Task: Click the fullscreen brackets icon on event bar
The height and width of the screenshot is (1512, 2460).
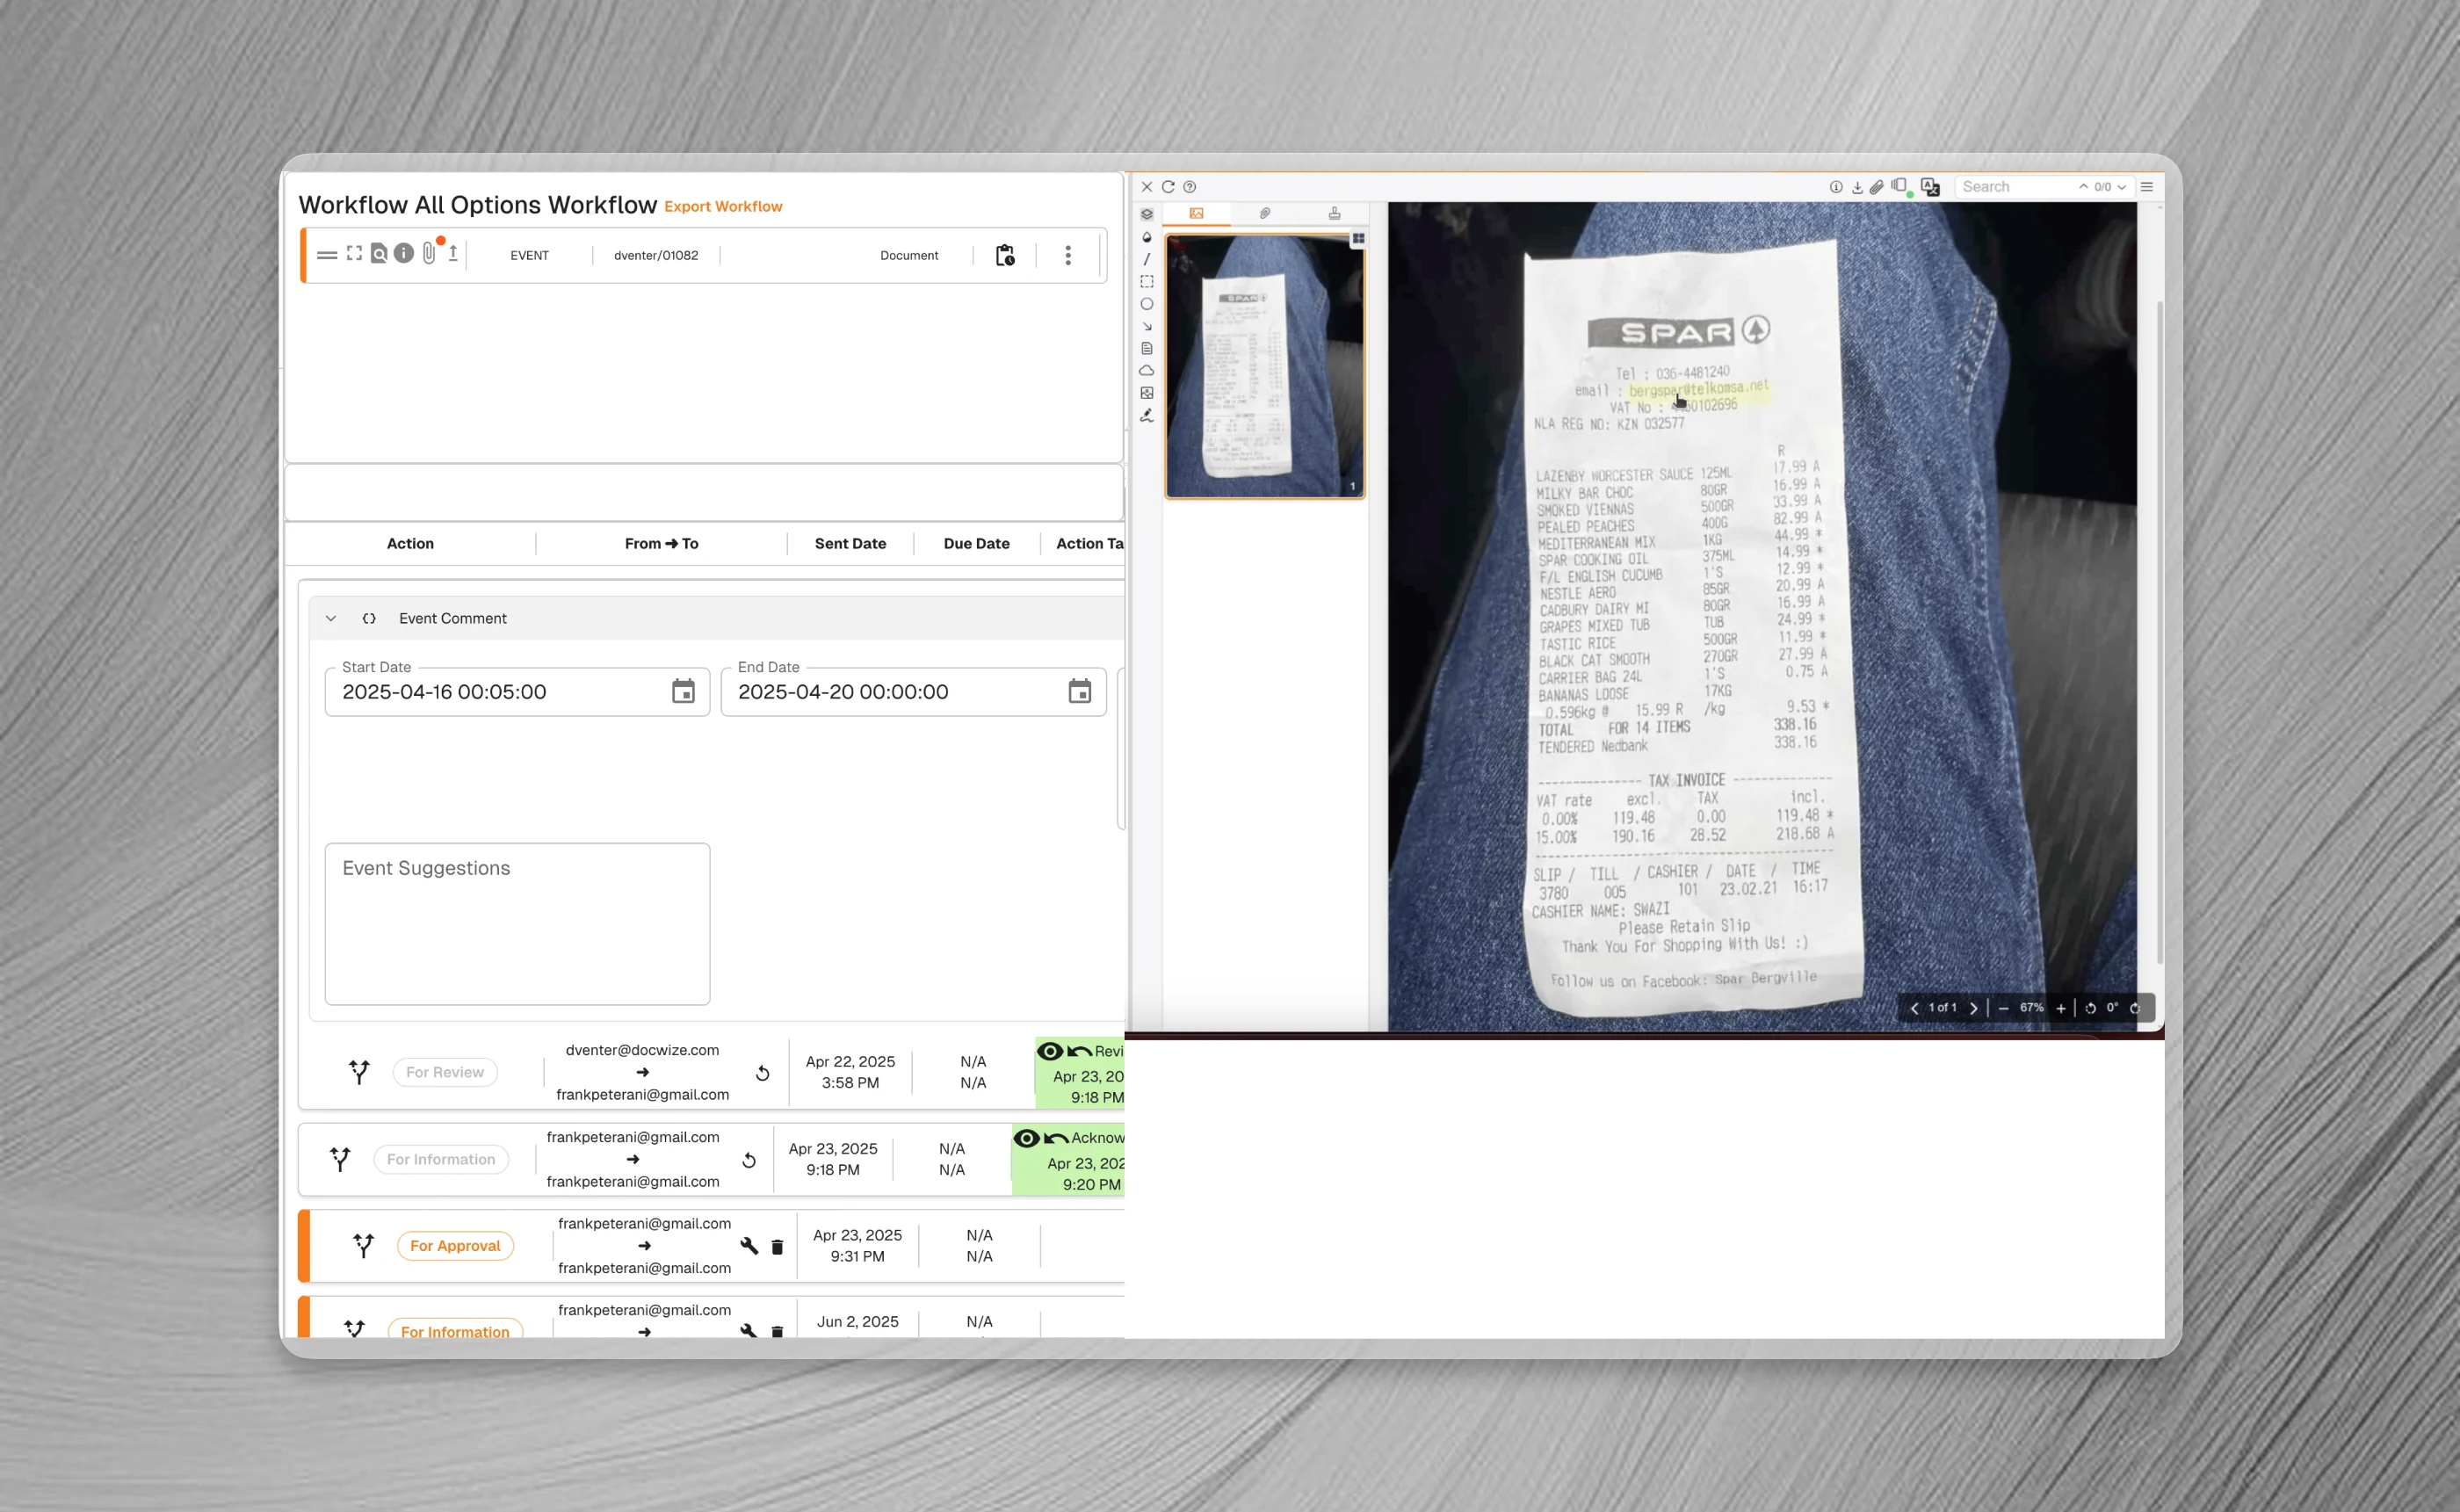Action: [354, 254]
